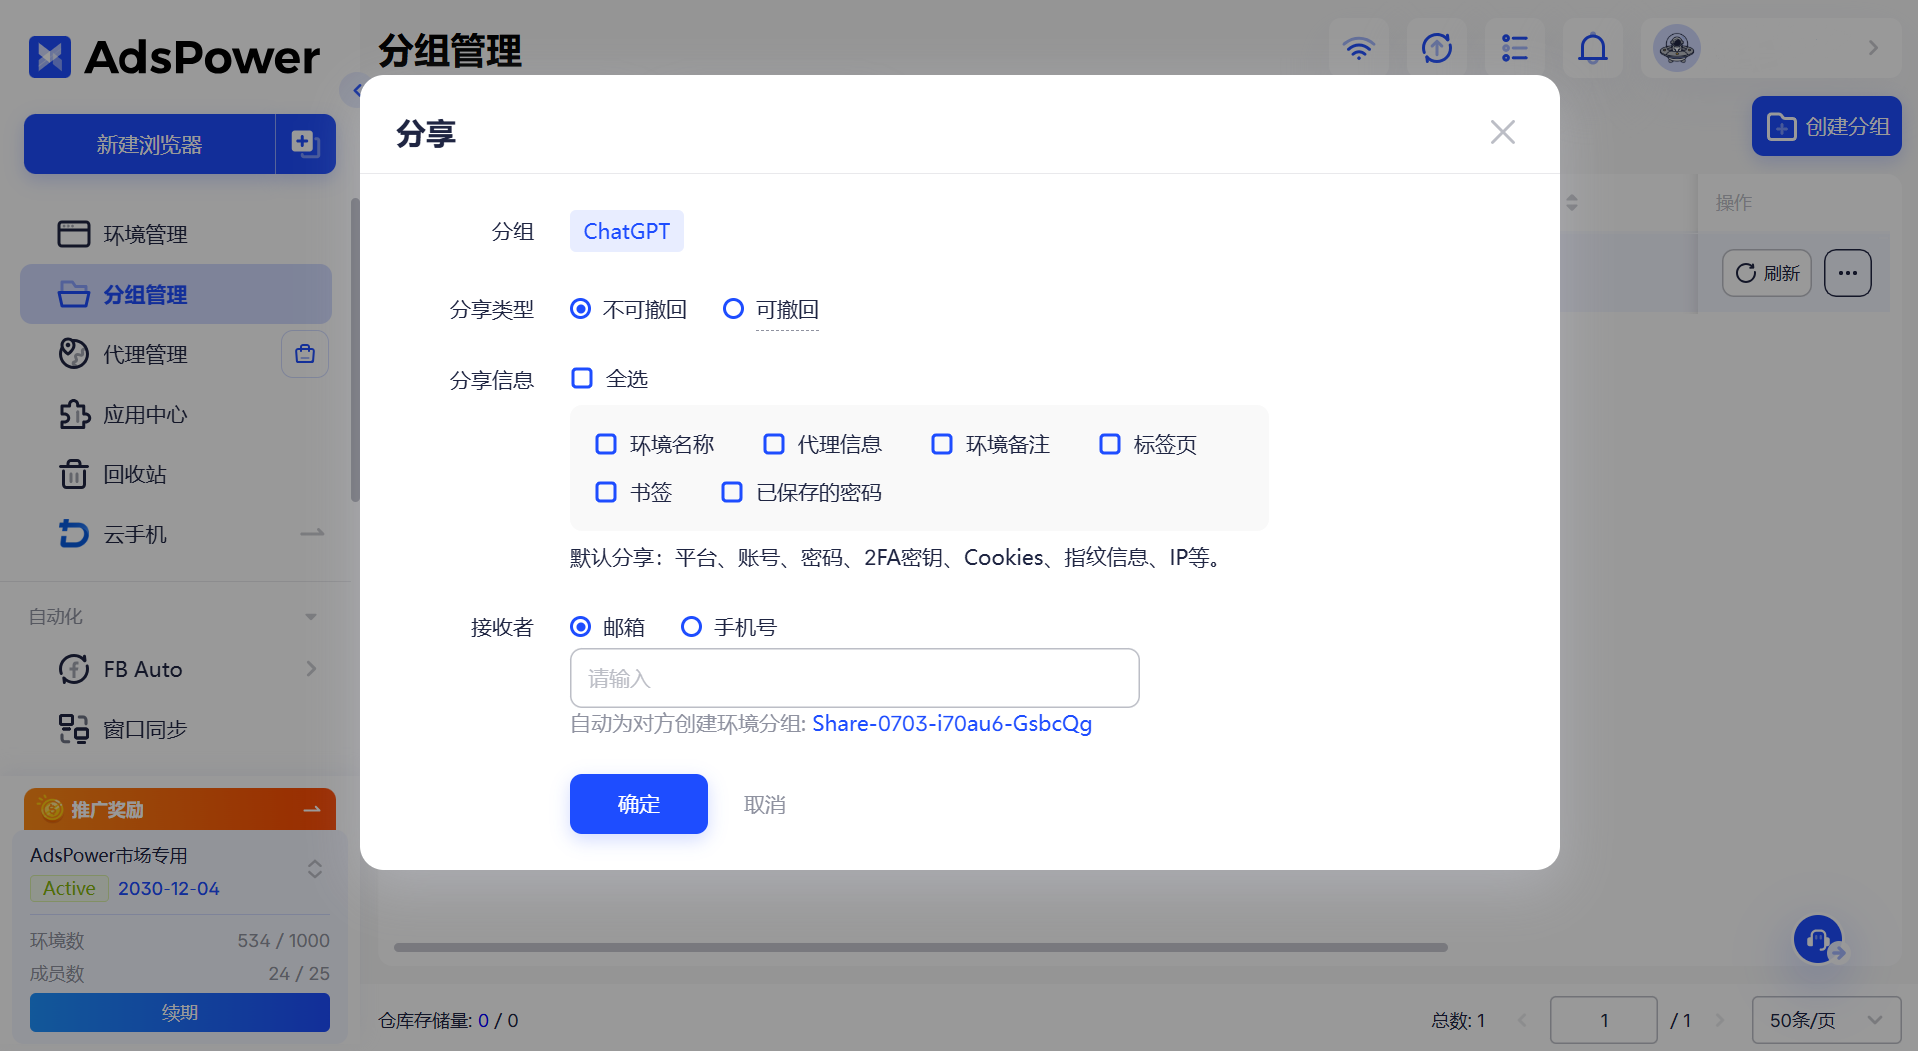Open recycle bin menu item
The height and width of the screenshot is (1051, 1918).
176,474
